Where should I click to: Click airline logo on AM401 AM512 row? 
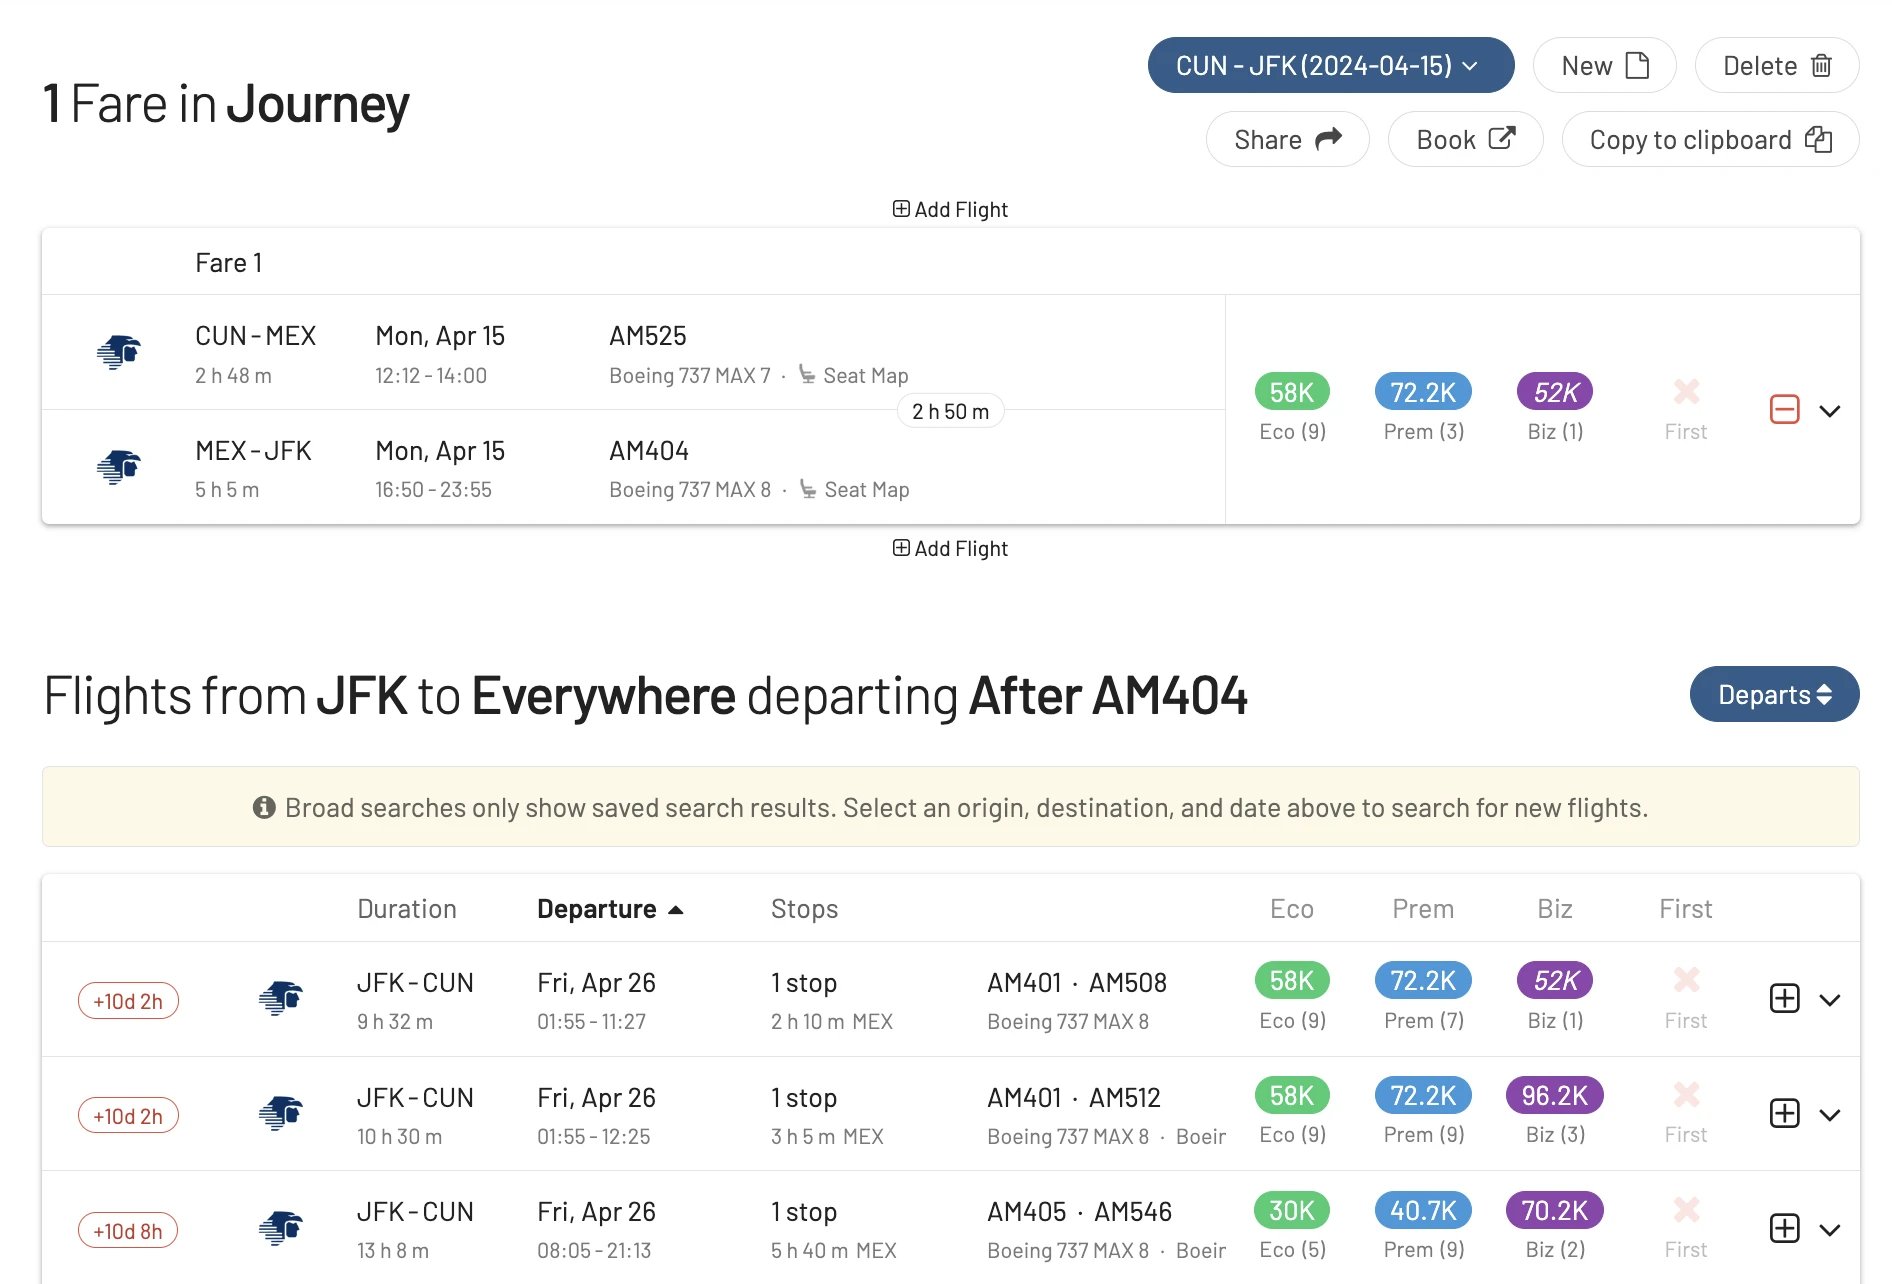click(281, 1113)
